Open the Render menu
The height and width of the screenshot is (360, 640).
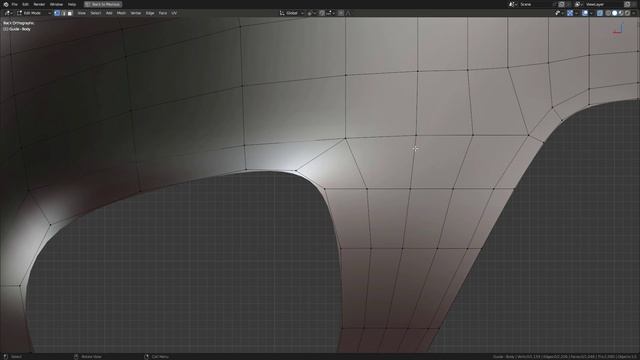pyautogui.click(x=39, y=4)
